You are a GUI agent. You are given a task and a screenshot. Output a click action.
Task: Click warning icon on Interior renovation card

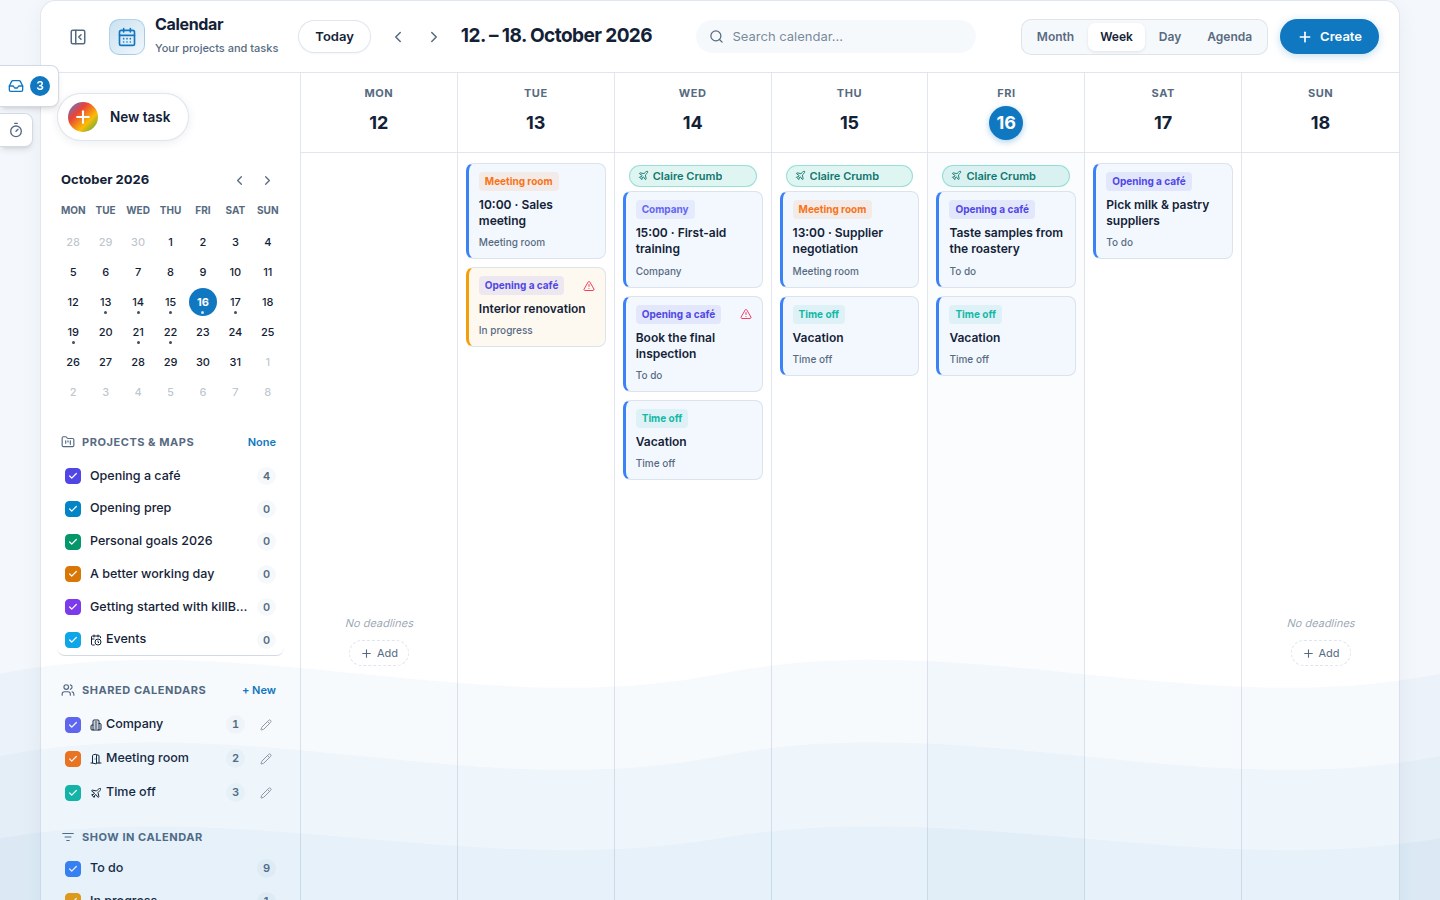click(589, 286)
